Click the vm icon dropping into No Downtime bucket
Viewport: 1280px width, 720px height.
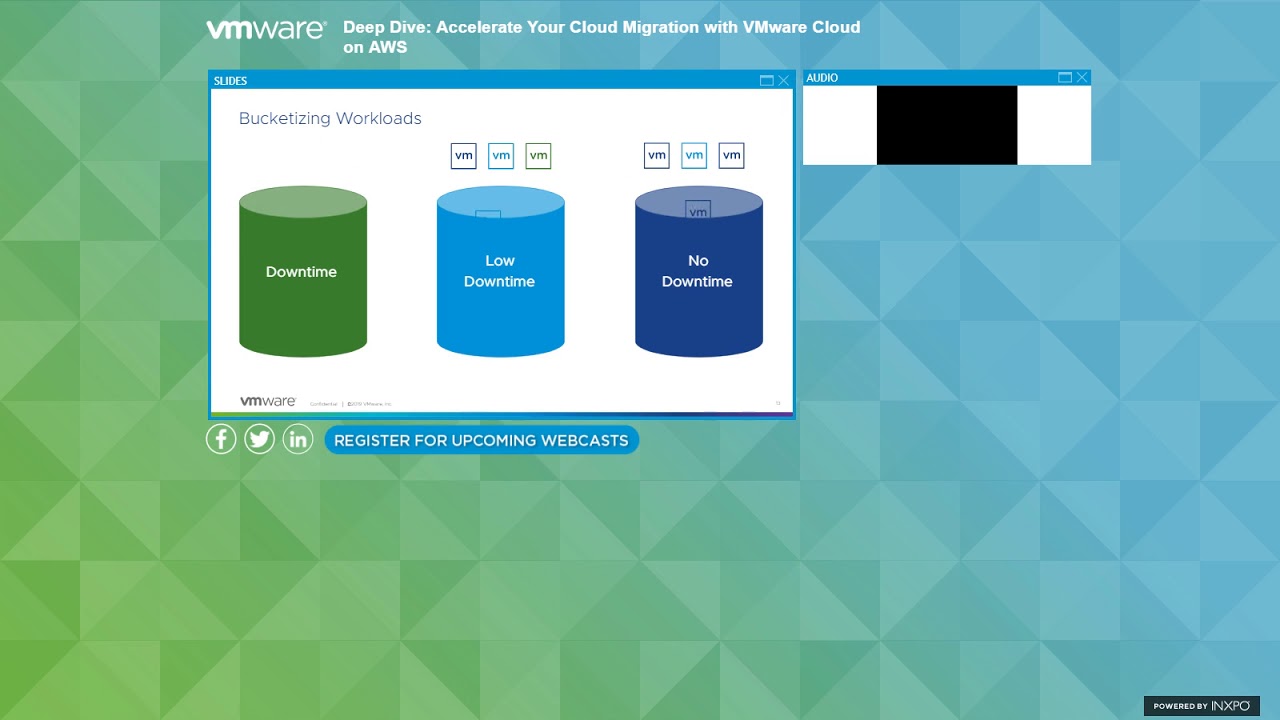698,209
